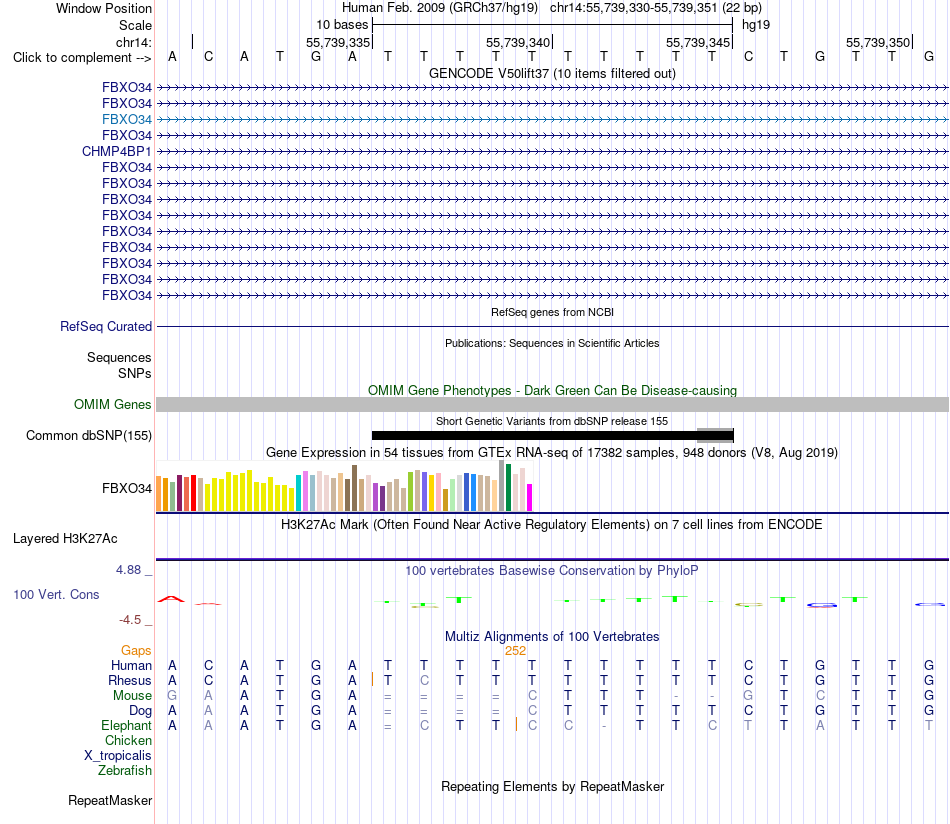
Task: Click the dark green GTEx expression bar
Action: (x=508, y=488)
